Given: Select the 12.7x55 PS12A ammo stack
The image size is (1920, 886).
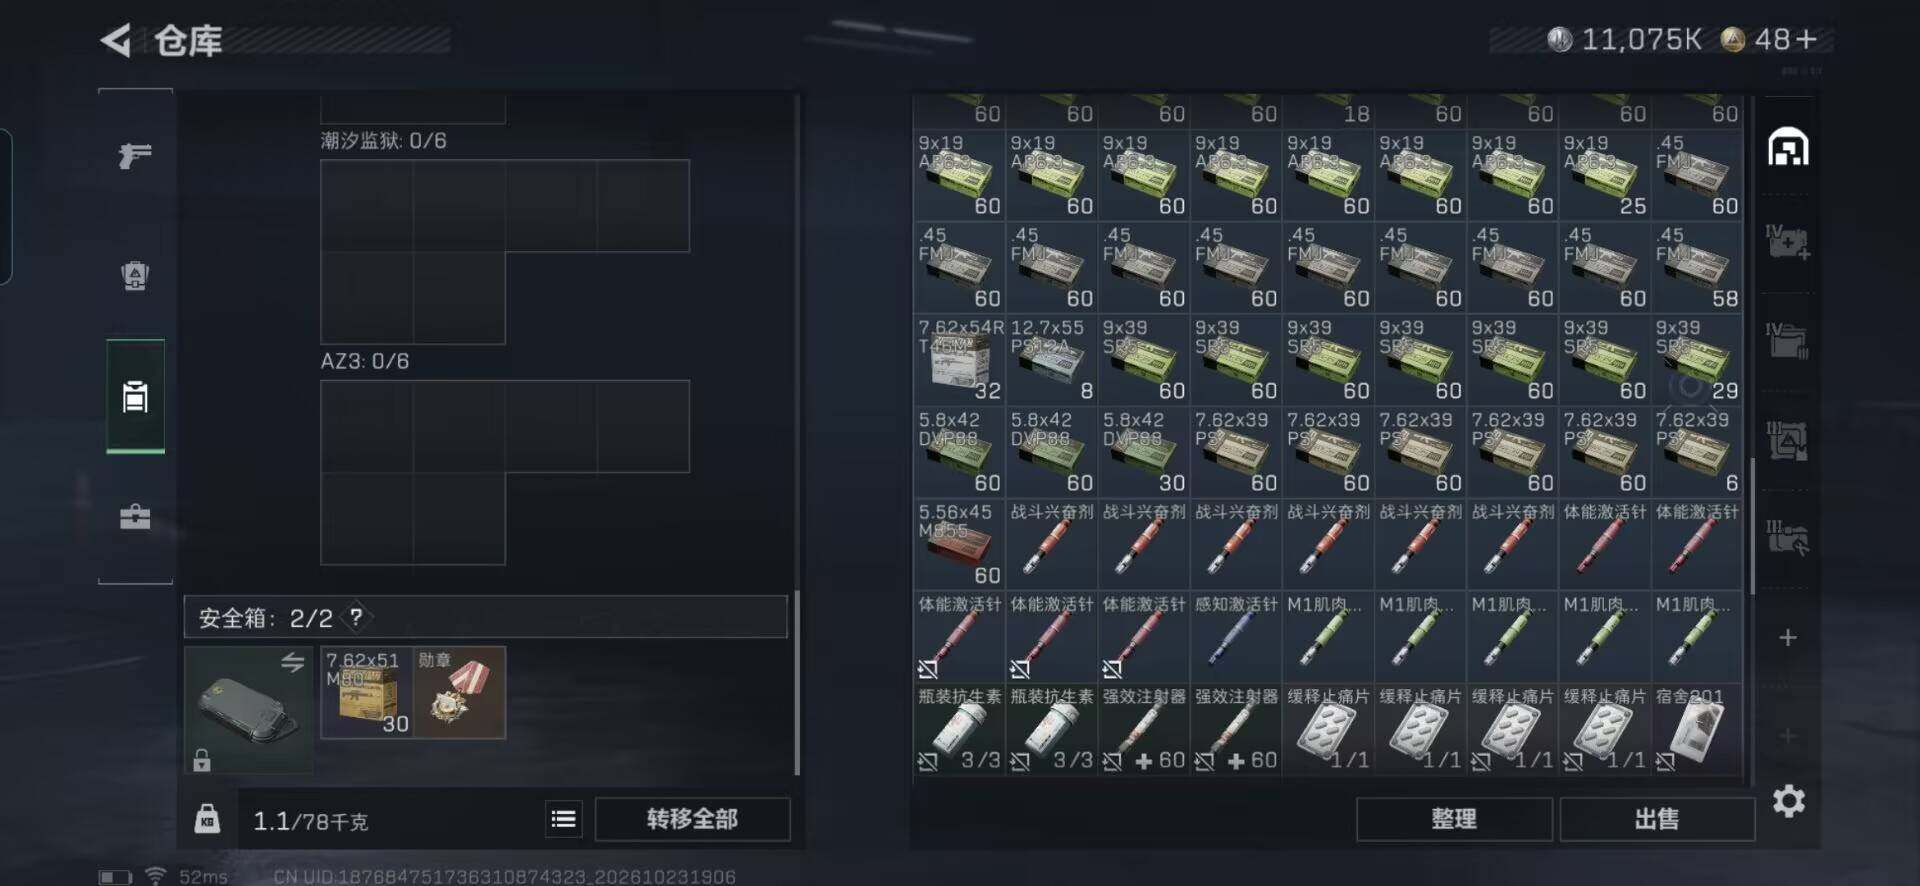Looking at the screenshot, I should click(x=1051, y=359).
